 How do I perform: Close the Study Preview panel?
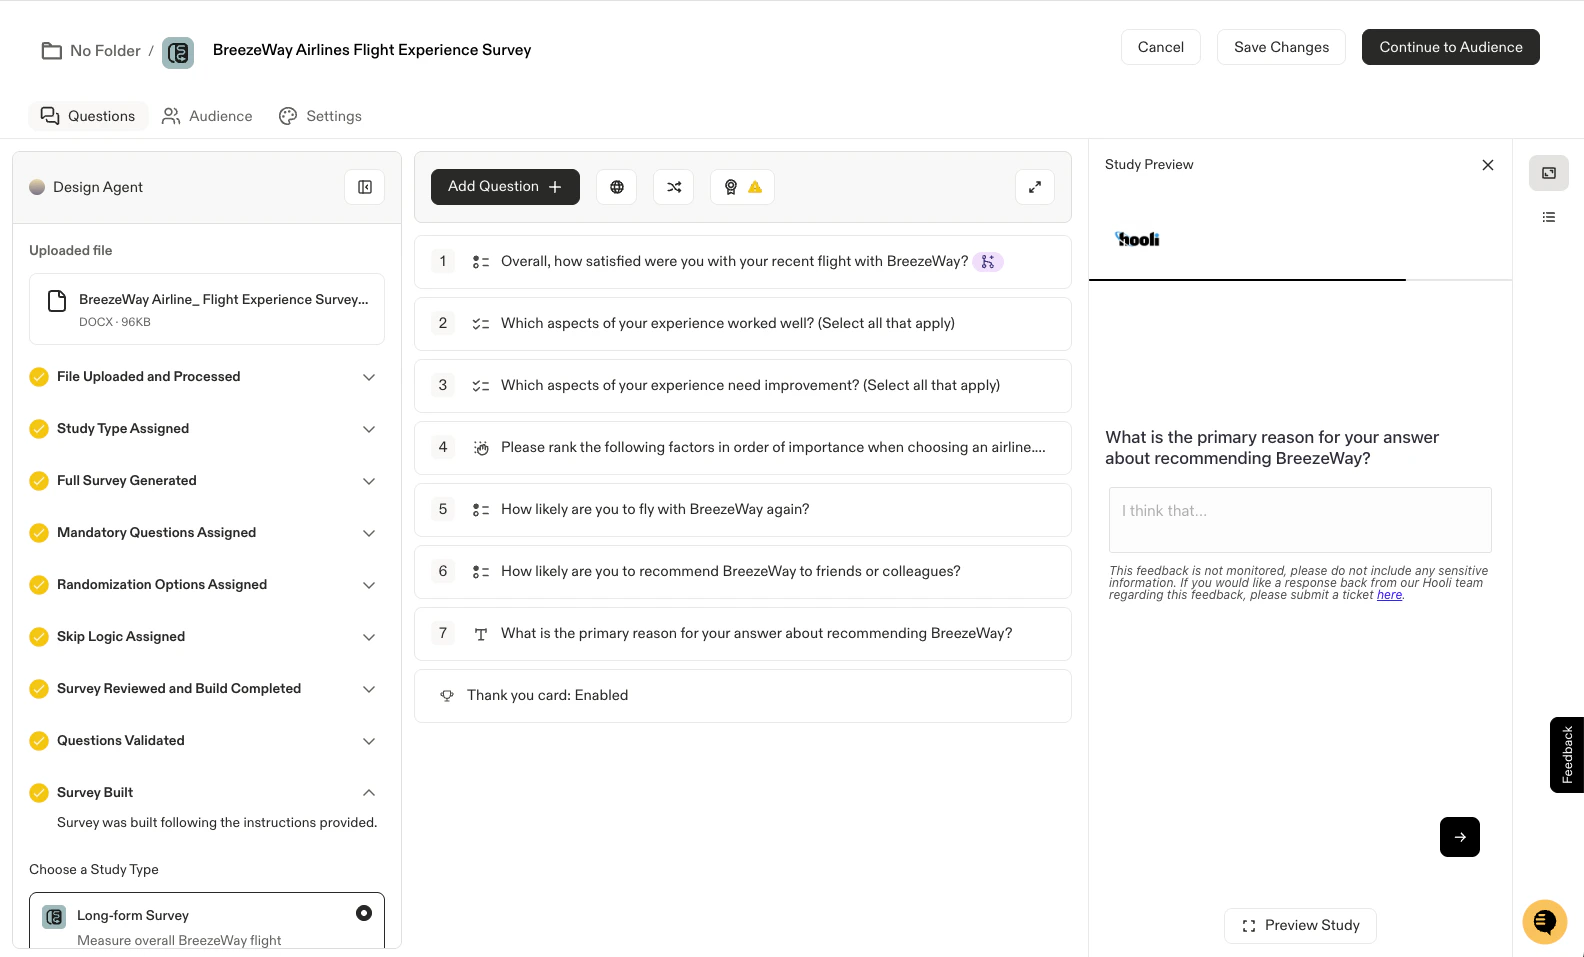click(x=1488, y=165)
